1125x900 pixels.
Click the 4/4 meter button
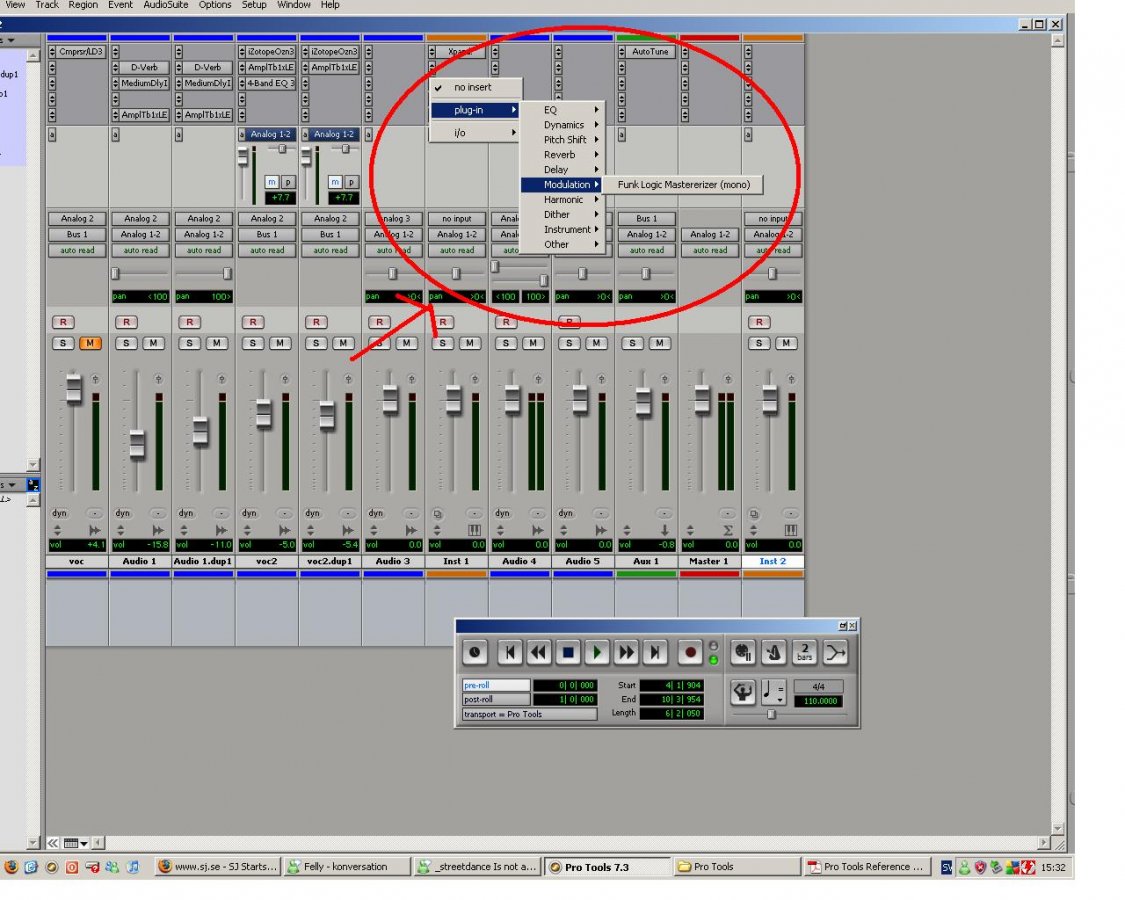(819, 687)
